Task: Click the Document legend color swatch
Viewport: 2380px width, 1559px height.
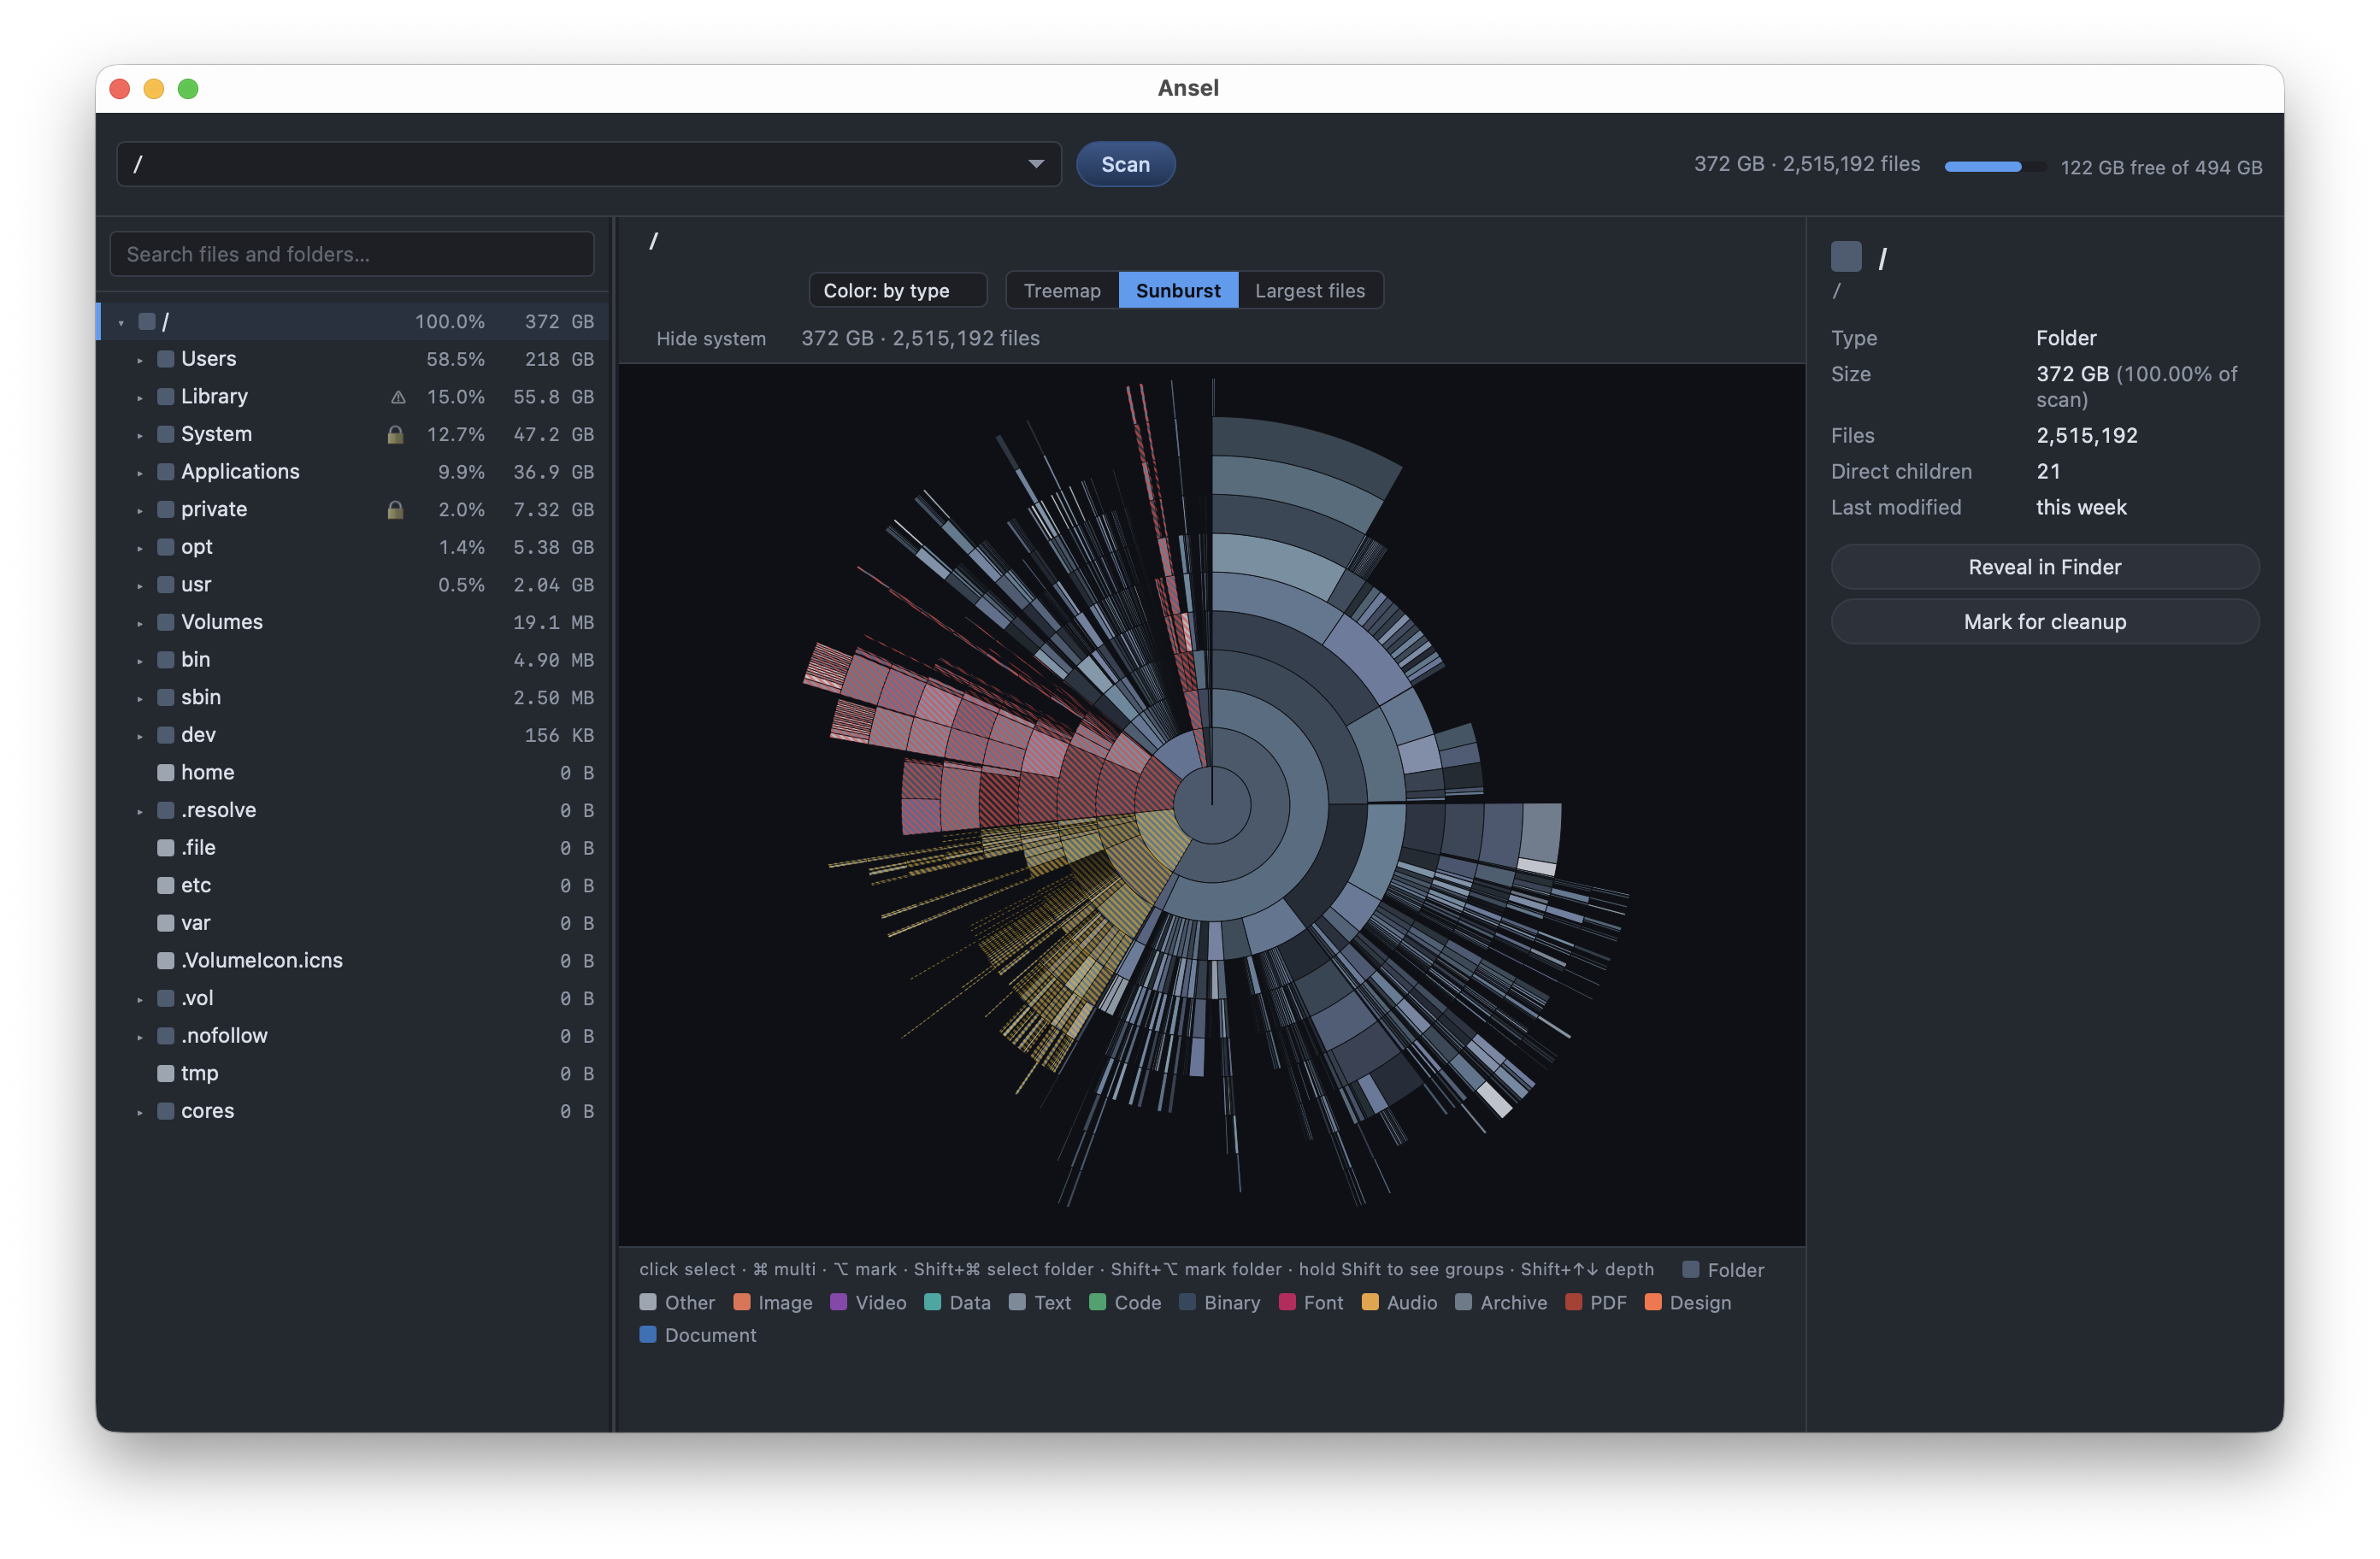Action: point(648,1335)
